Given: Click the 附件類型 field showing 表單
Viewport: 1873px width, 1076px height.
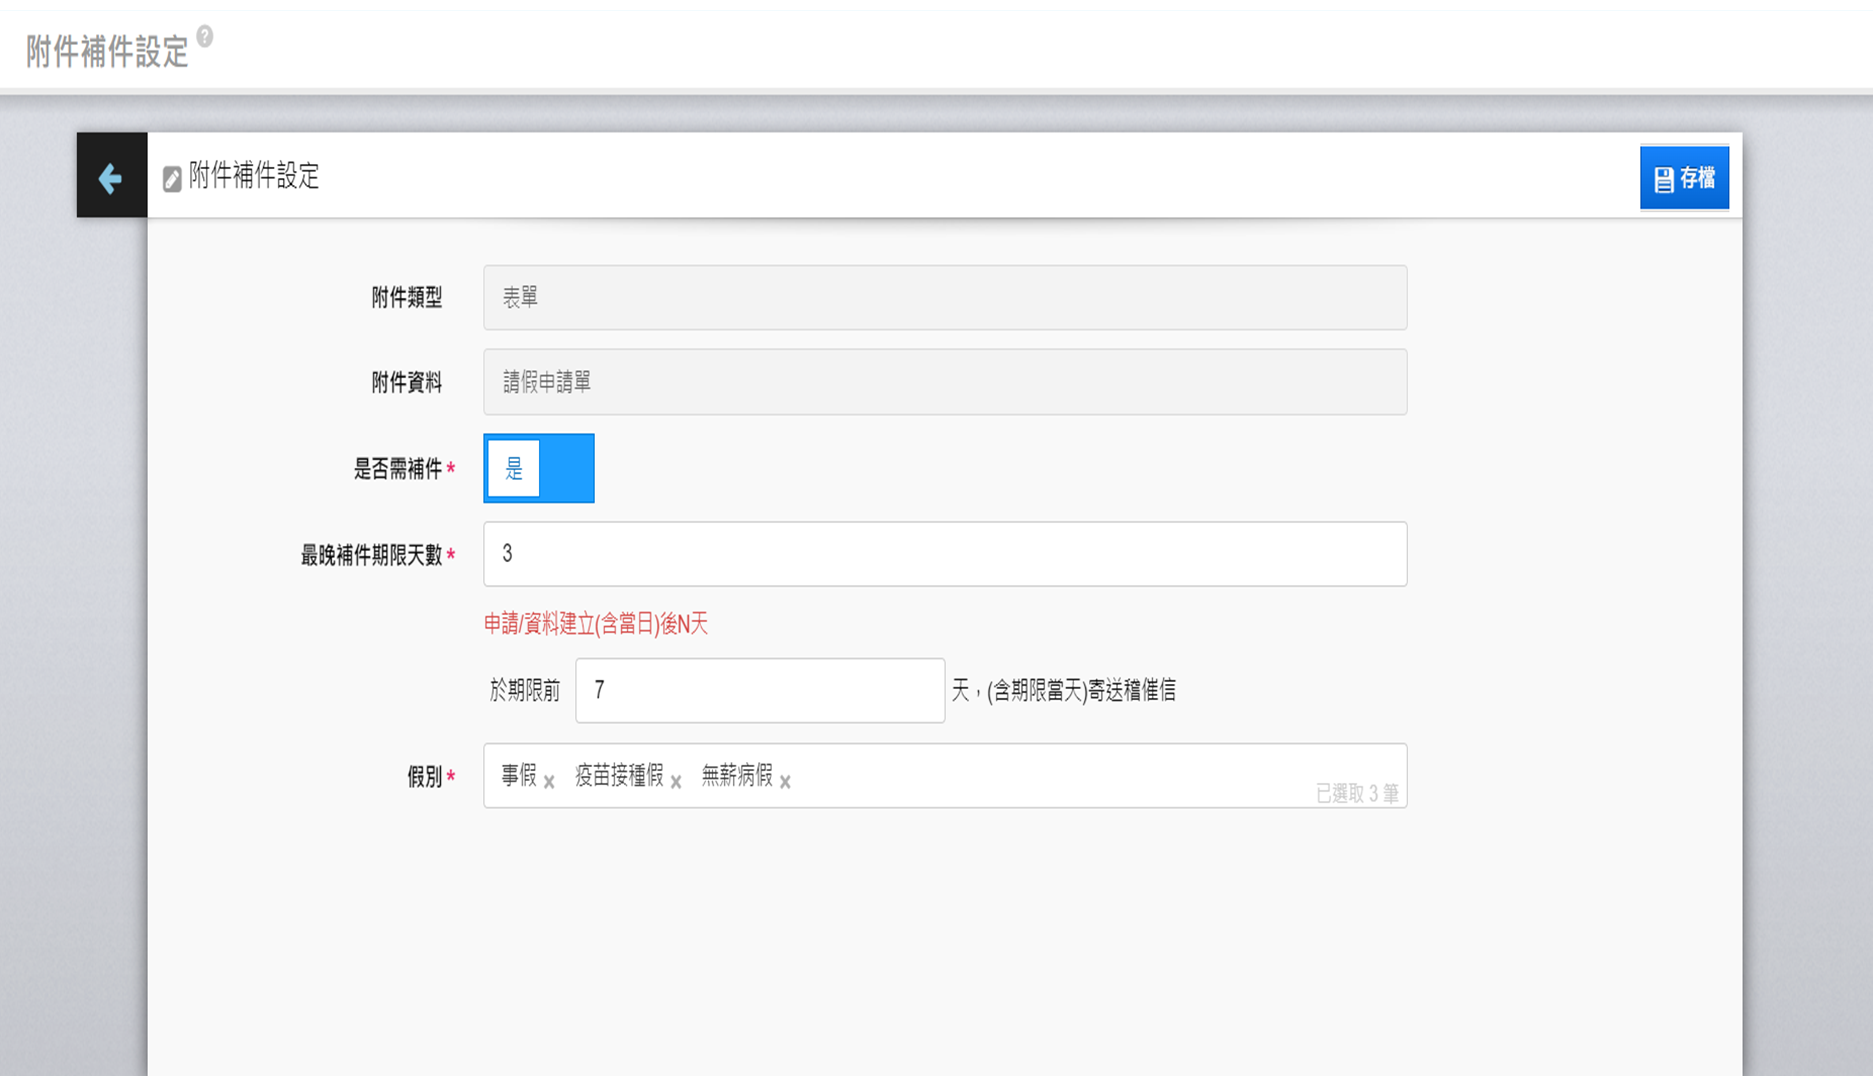Looking at the screenshot, I should point(944,298).
